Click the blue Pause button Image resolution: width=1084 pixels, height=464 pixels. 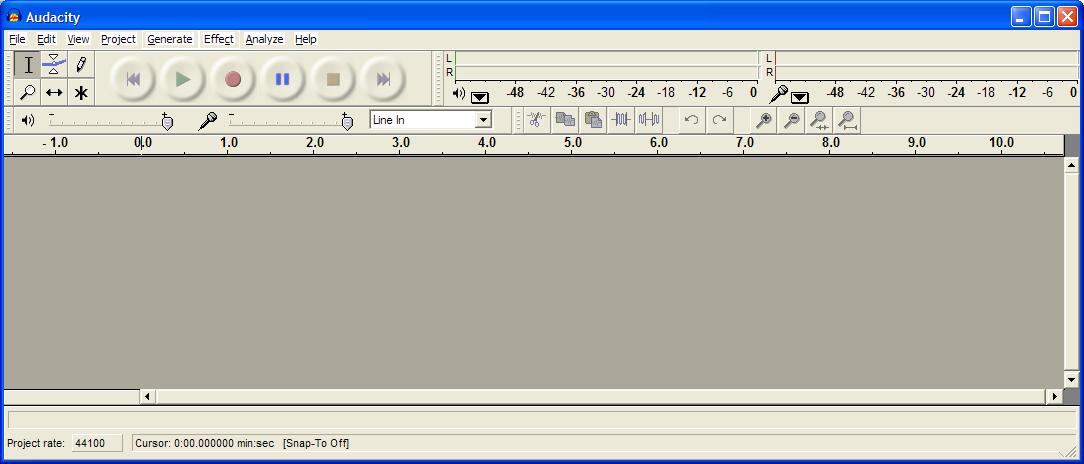pyautogui.click(x=283, y=79)
